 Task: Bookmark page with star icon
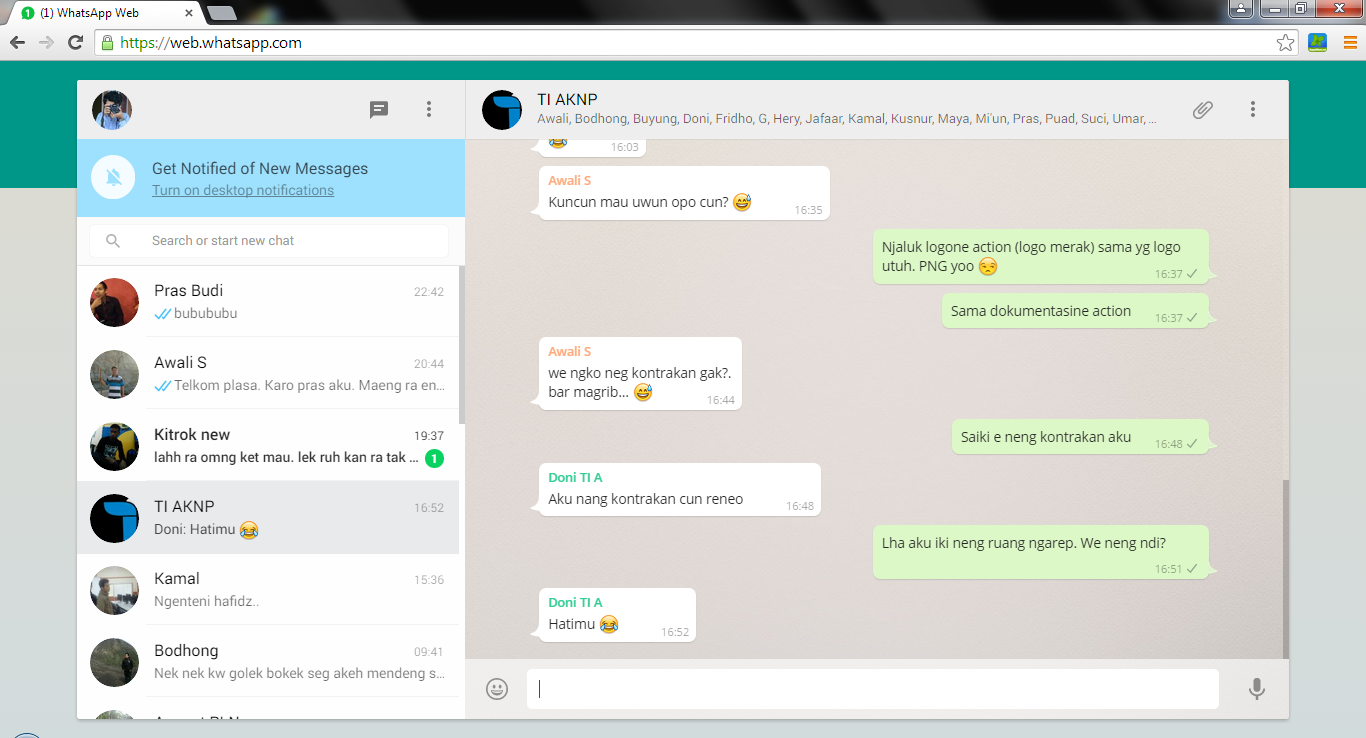1285,43
